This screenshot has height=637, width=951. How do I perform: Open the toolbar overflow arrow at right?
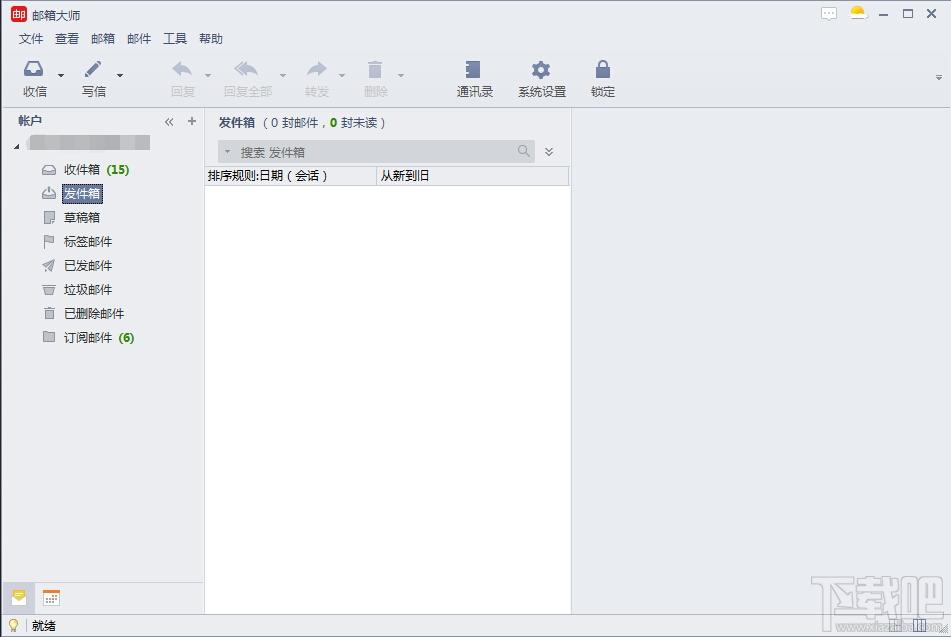pyautogui.click(x=938, y=77)
